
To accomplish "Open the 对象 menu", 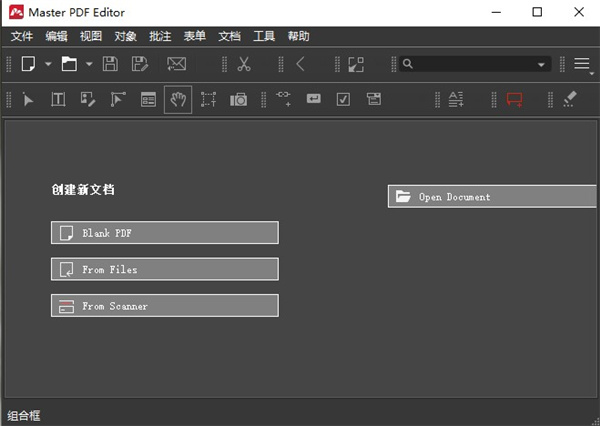I will (126, 36).
